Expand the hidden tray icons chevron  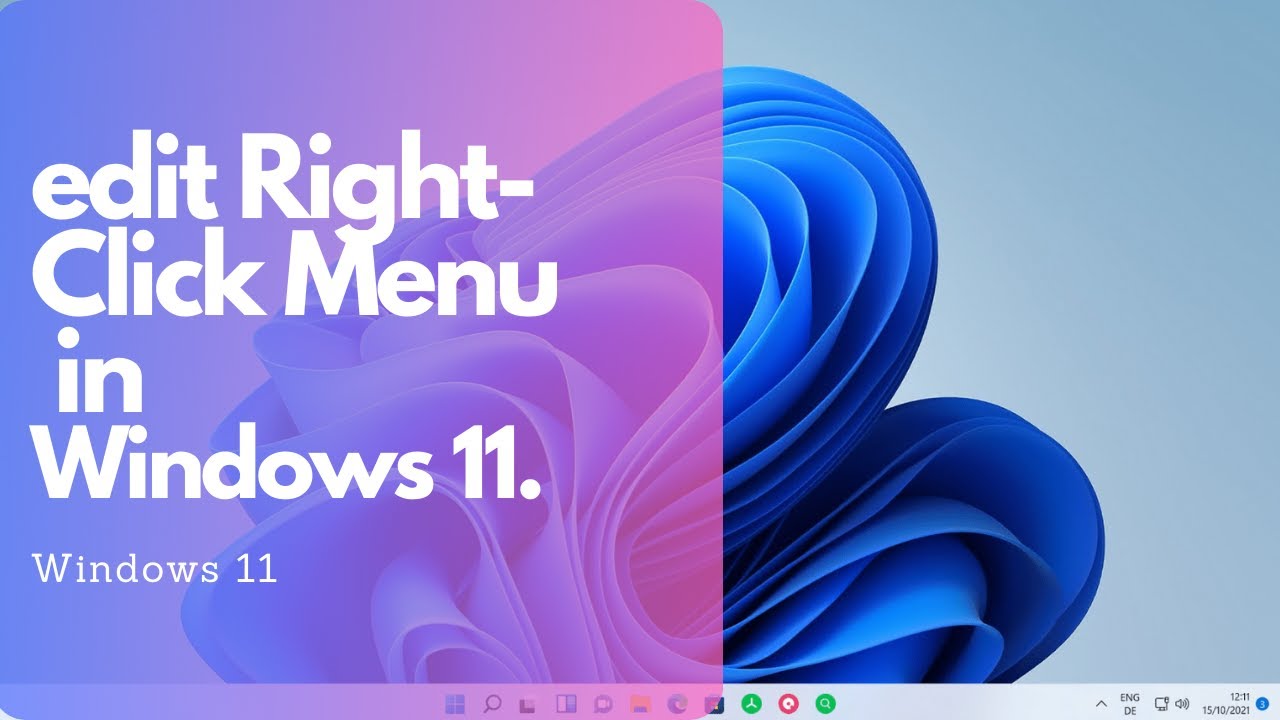[x=1102, y=704]
